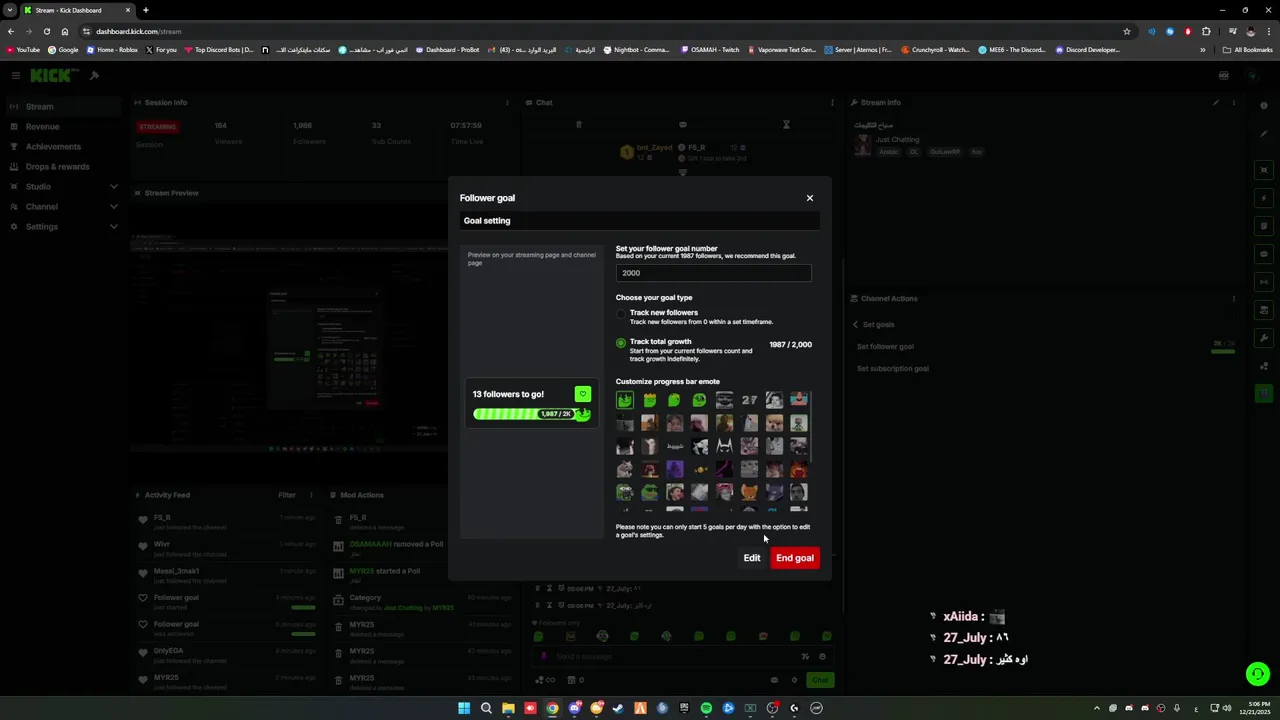The image size is (1280, 720).
Task: Open Windows taskbar search
Action: tap(486, 708)
